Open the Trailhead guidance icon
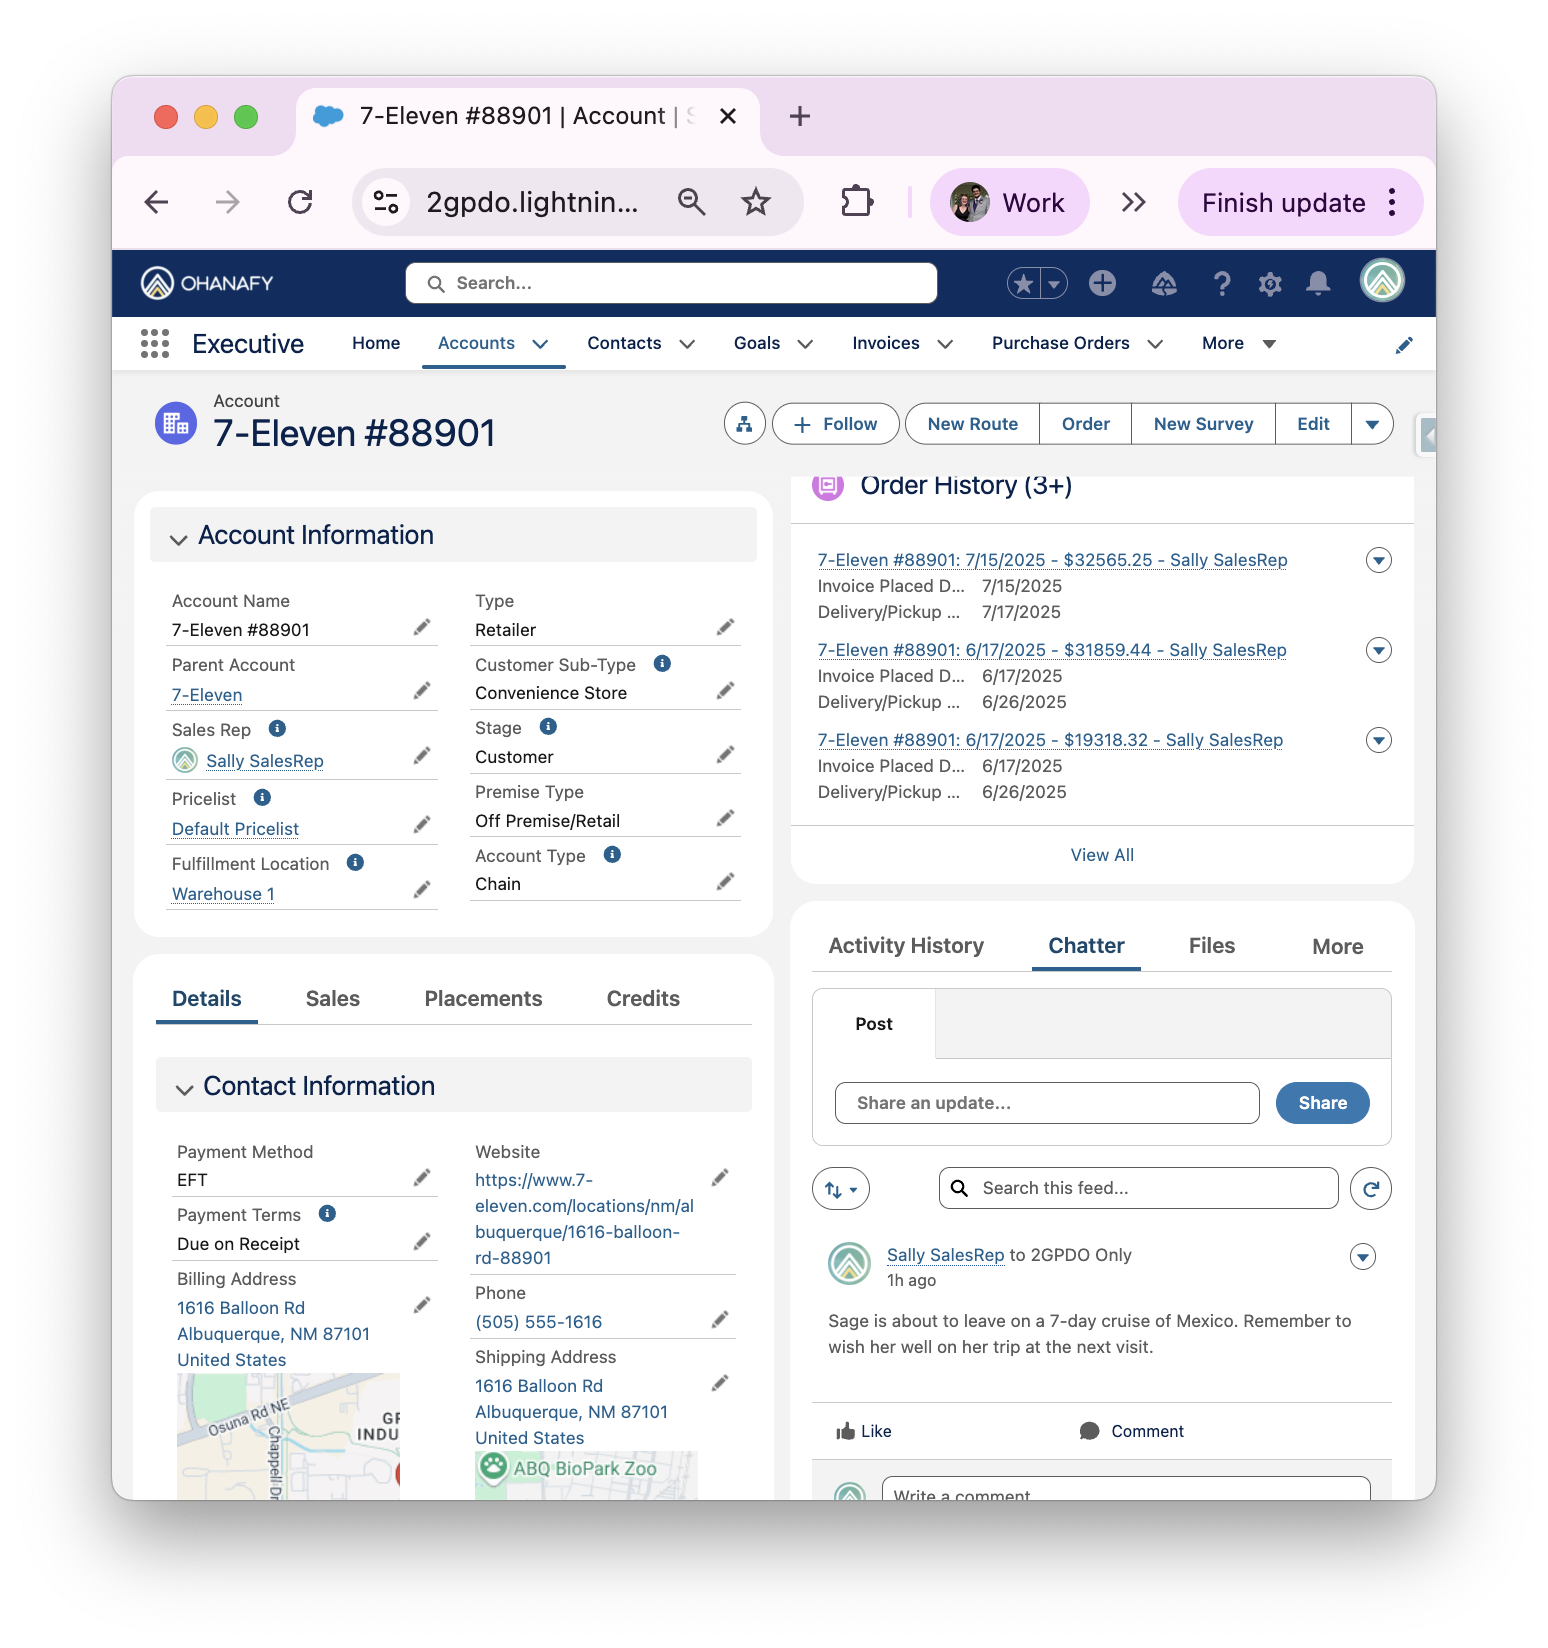The width and height of the screenshot is (1548, 1648). coord(1164,284)
